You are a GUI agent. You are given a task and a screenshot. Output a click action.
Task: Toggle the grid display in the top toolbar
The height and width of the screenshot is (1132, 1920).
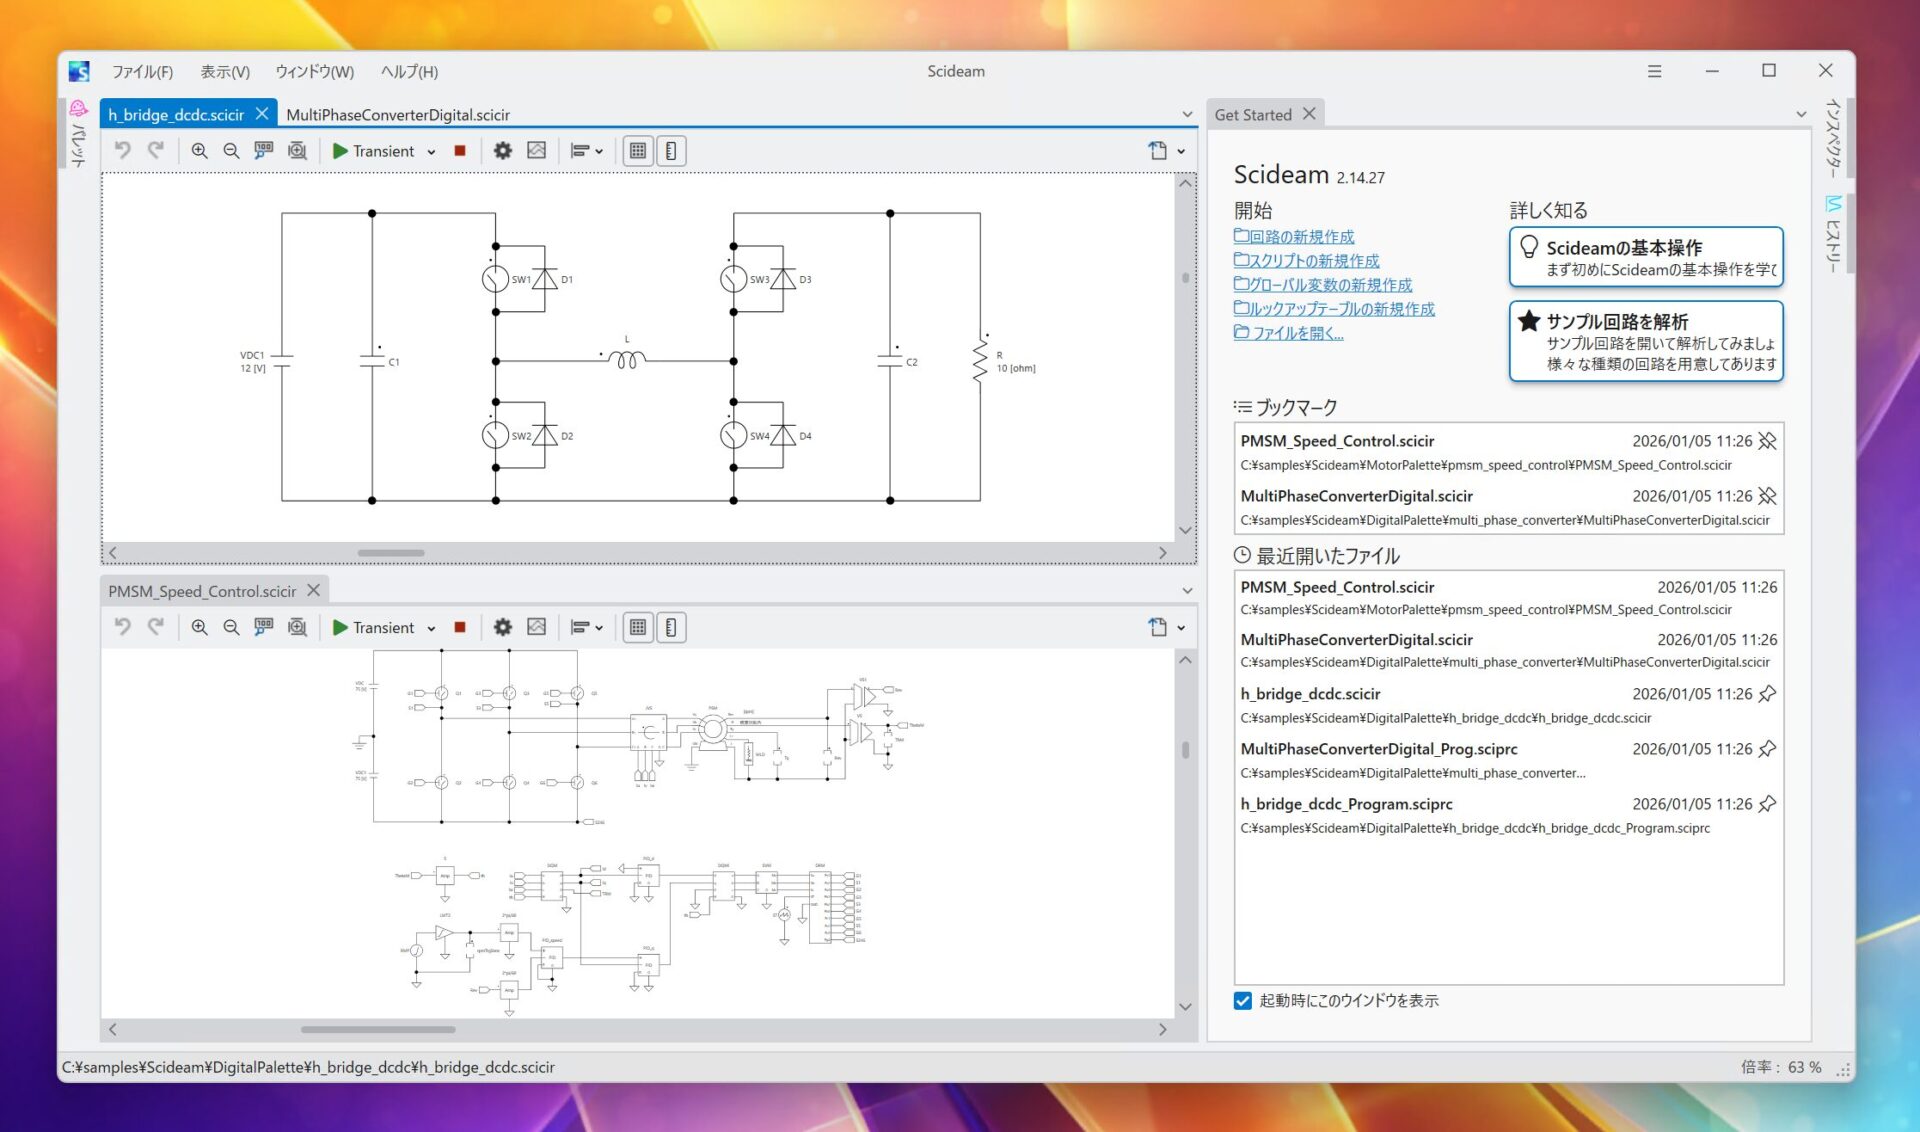coord(638,151)
